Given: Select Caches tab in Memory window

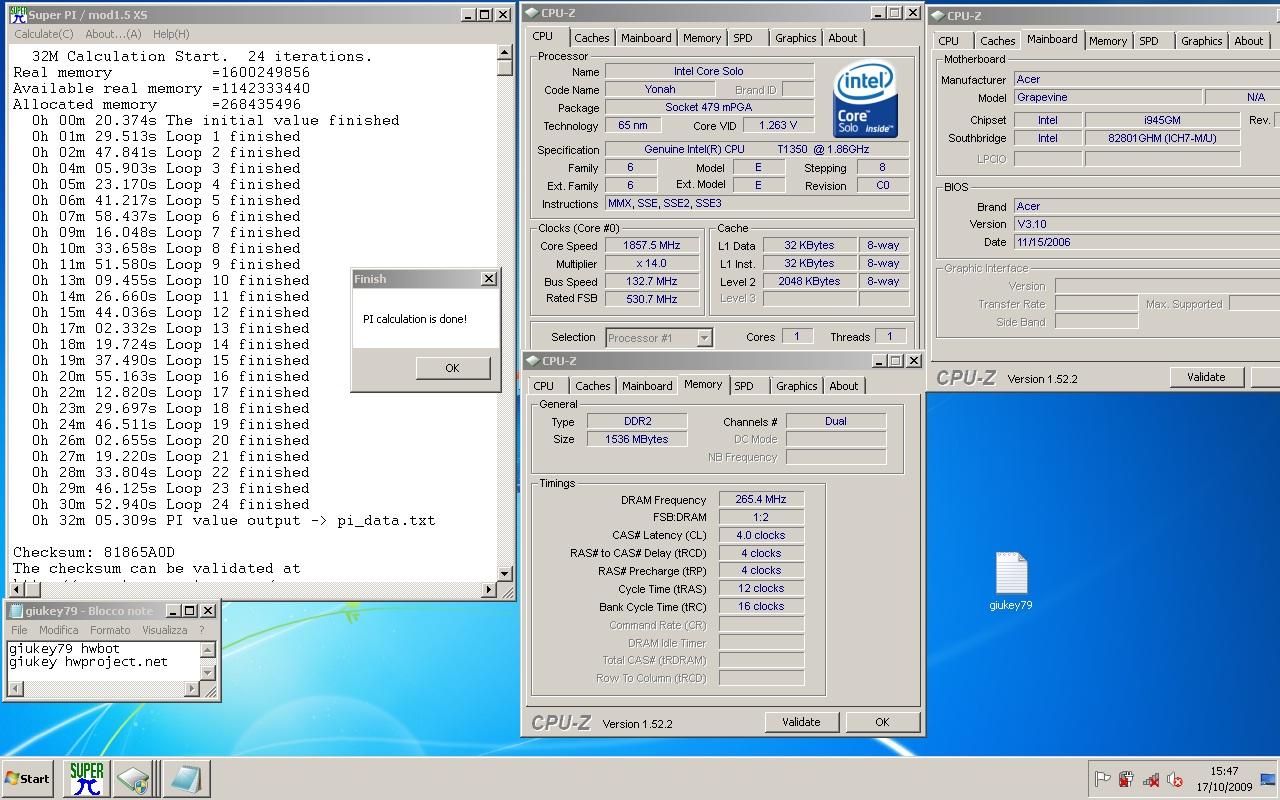Looking at the screenshot, I should click(592, 386).
